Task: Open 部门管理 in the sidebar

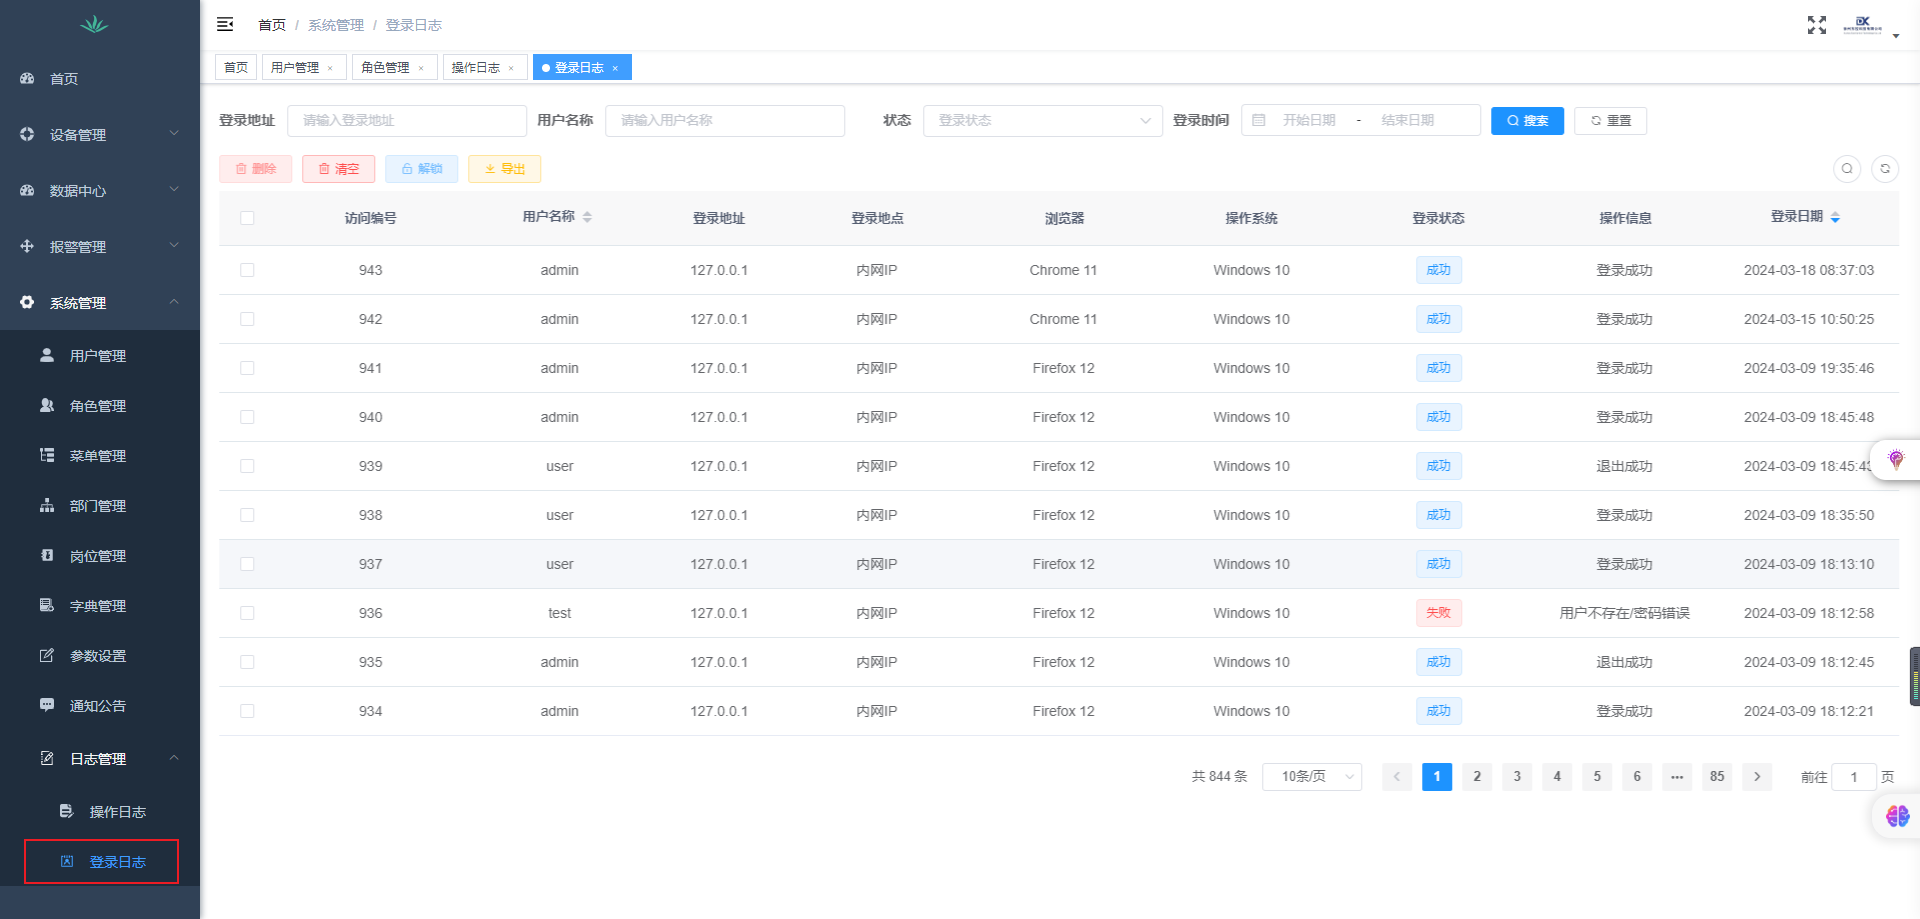Action: click(100, 505)
